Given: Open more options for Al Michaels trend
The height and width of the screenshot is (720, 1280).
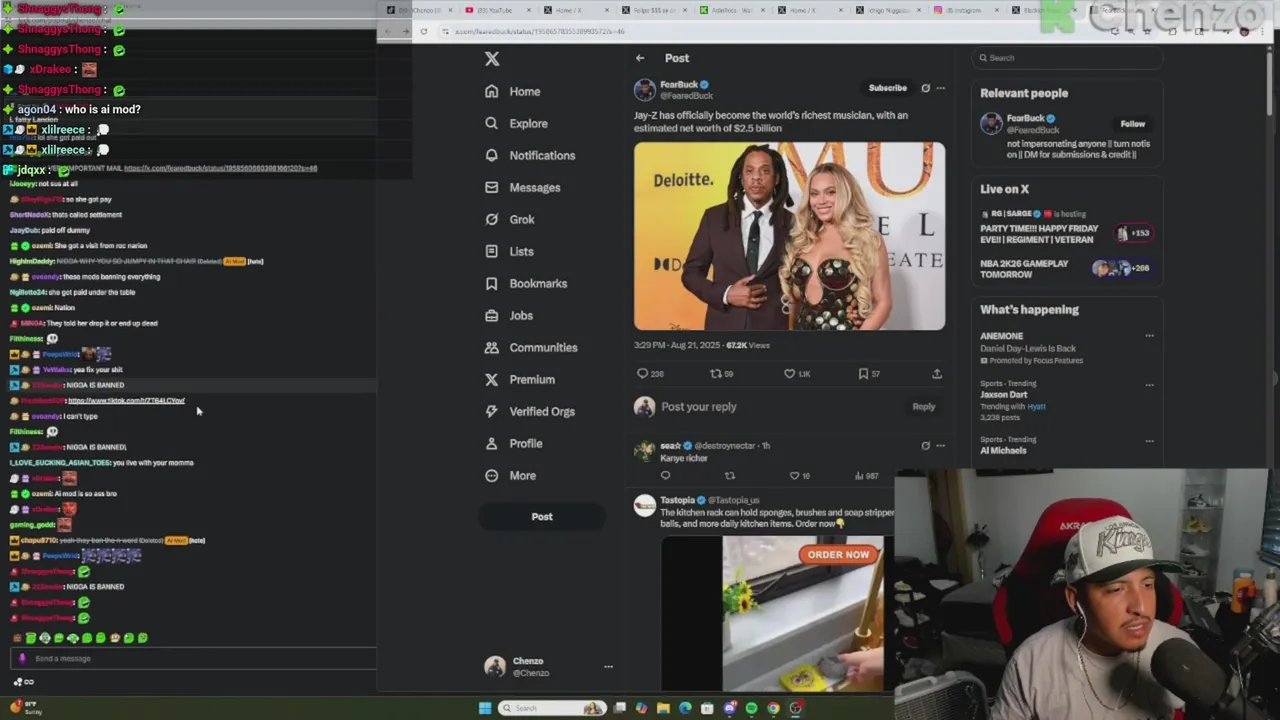Looking at the screenshot, I should pos(1149,440).
